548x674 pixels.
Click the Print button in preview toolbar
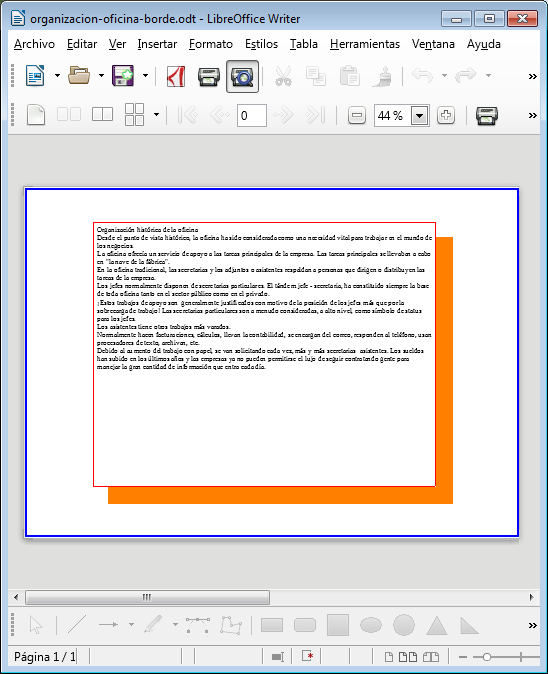[x=487, y=115]
